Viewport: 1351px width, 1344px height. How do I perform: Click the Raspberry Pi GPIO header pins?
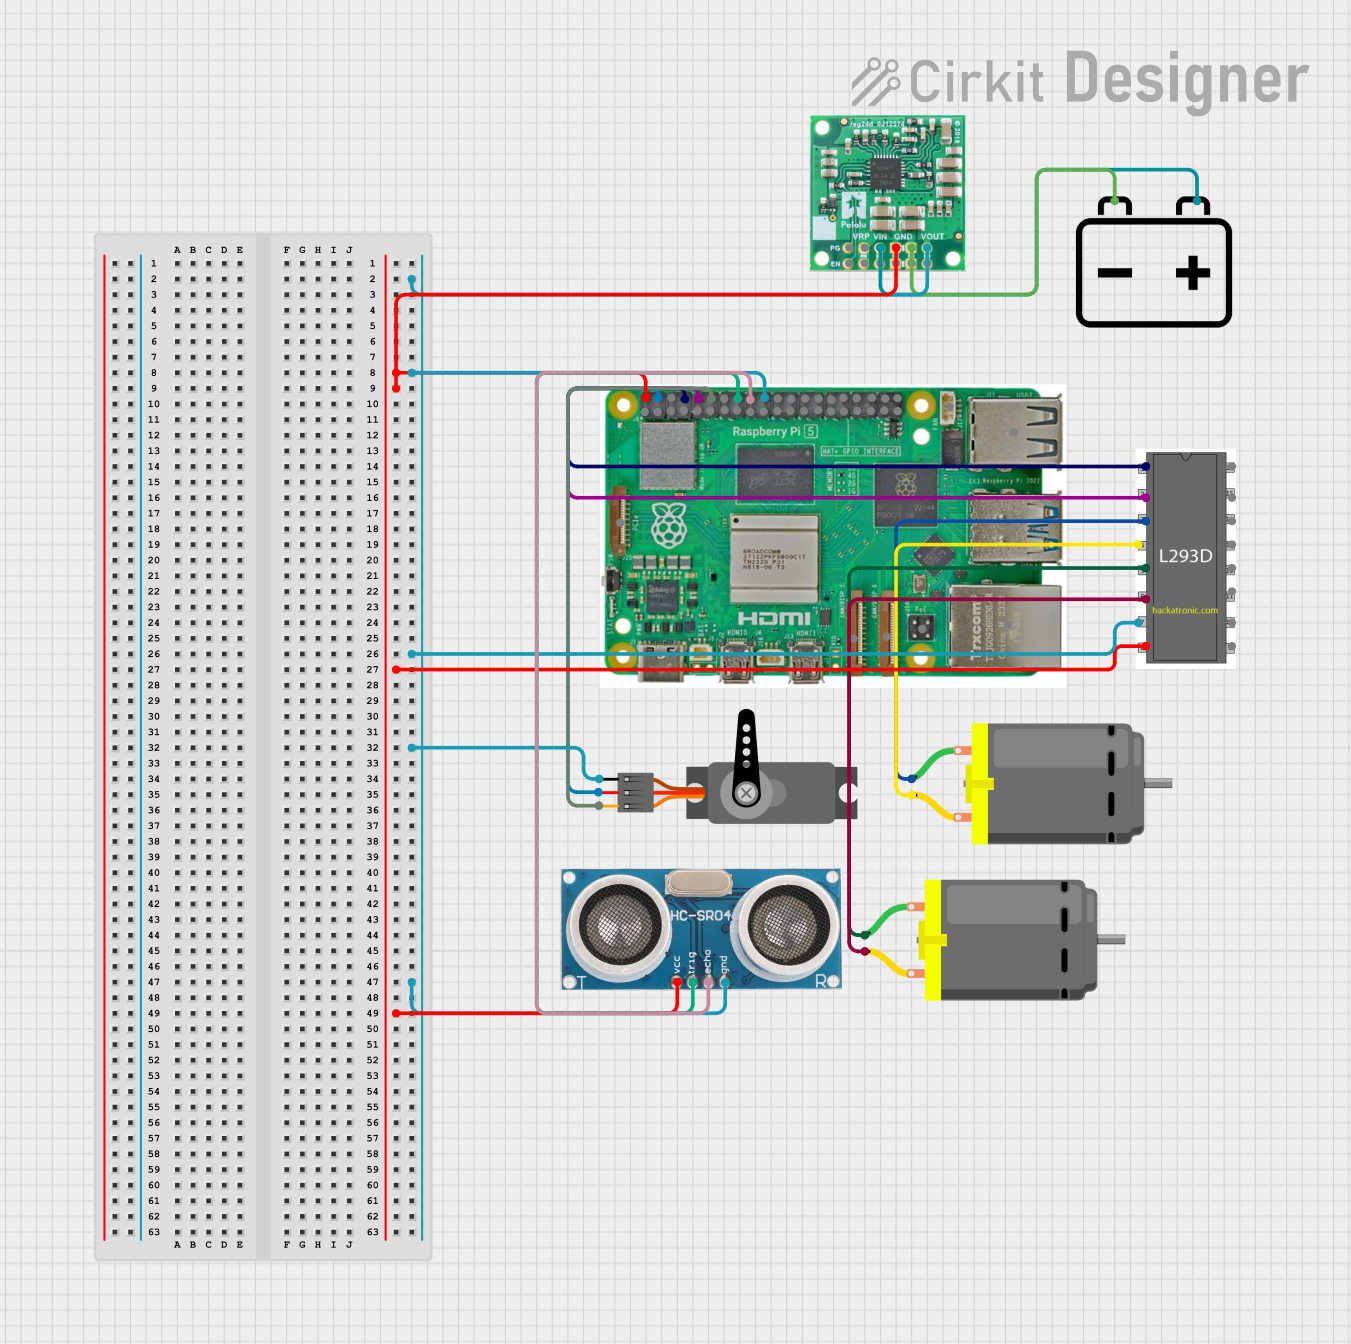(771, 404)
